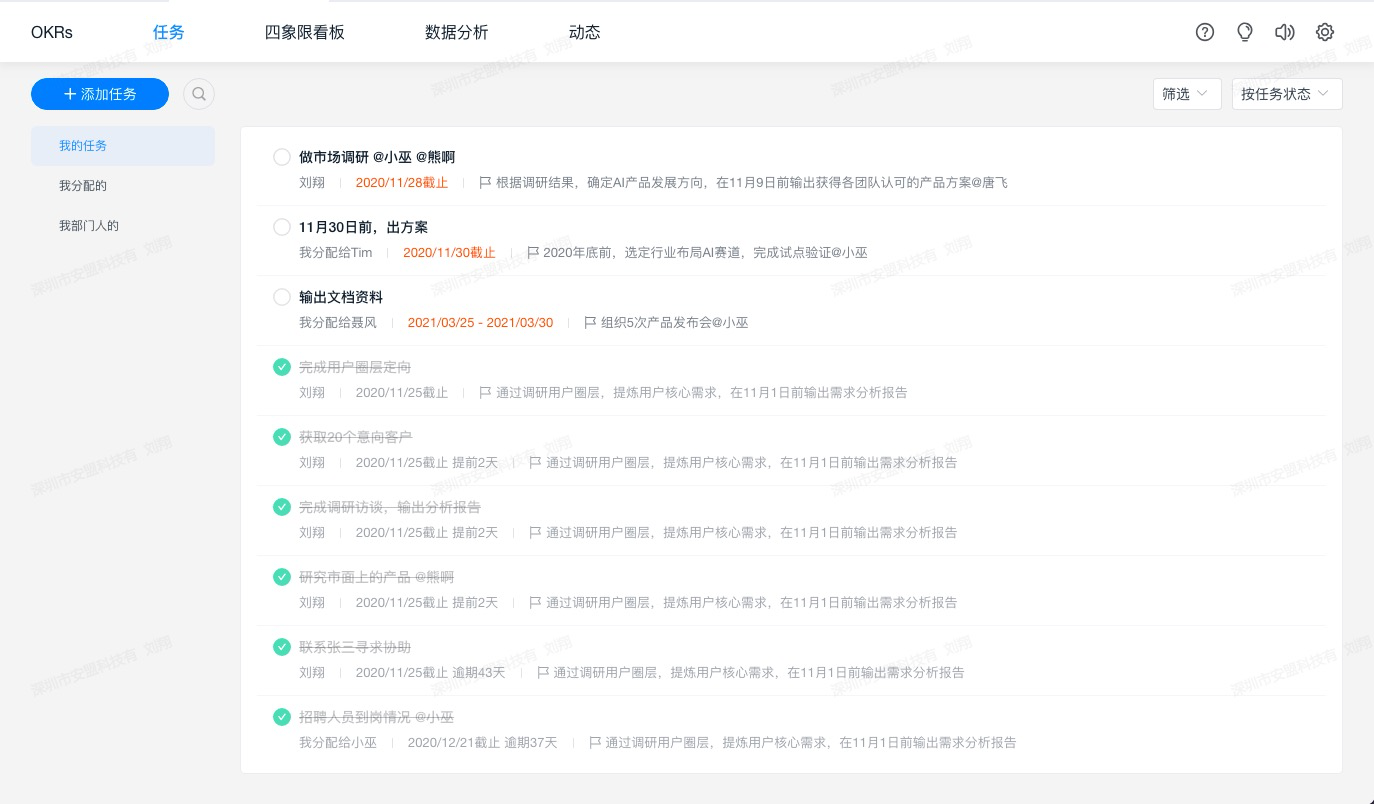Uncheck completed task 招聘人员到岗情况

click(282, 717)
